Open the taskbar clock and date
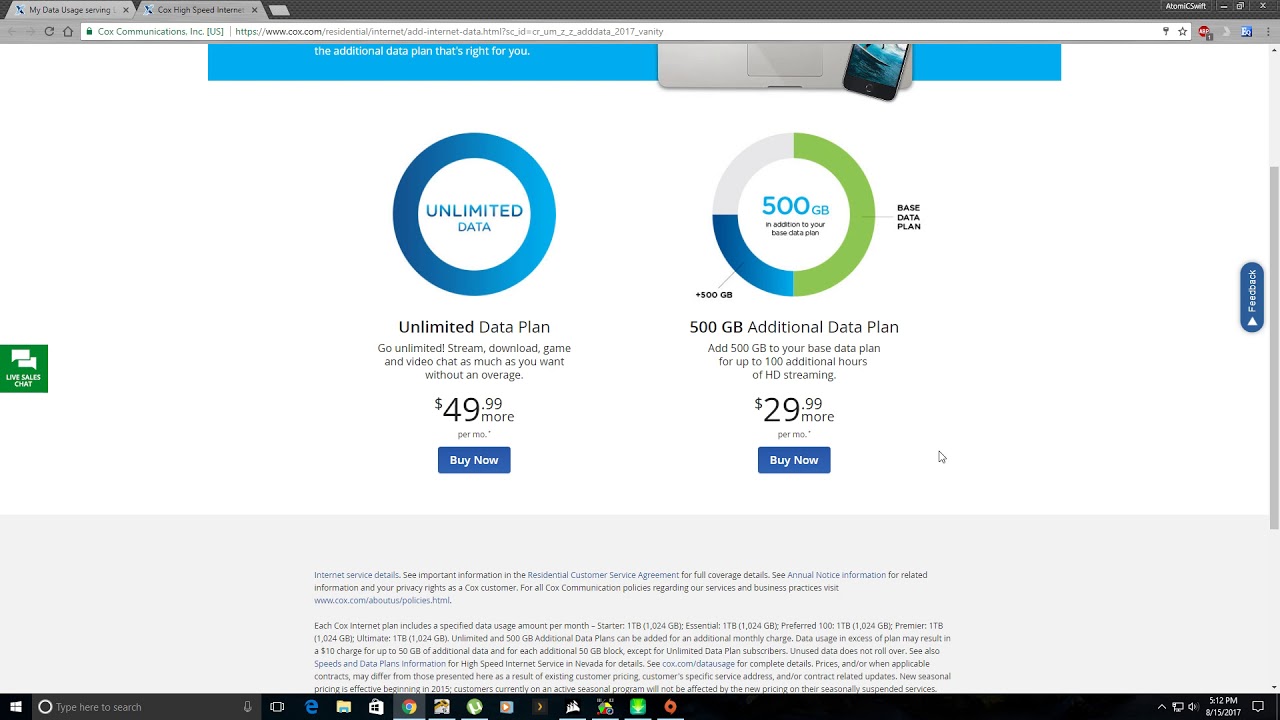 click(1222, 707)
